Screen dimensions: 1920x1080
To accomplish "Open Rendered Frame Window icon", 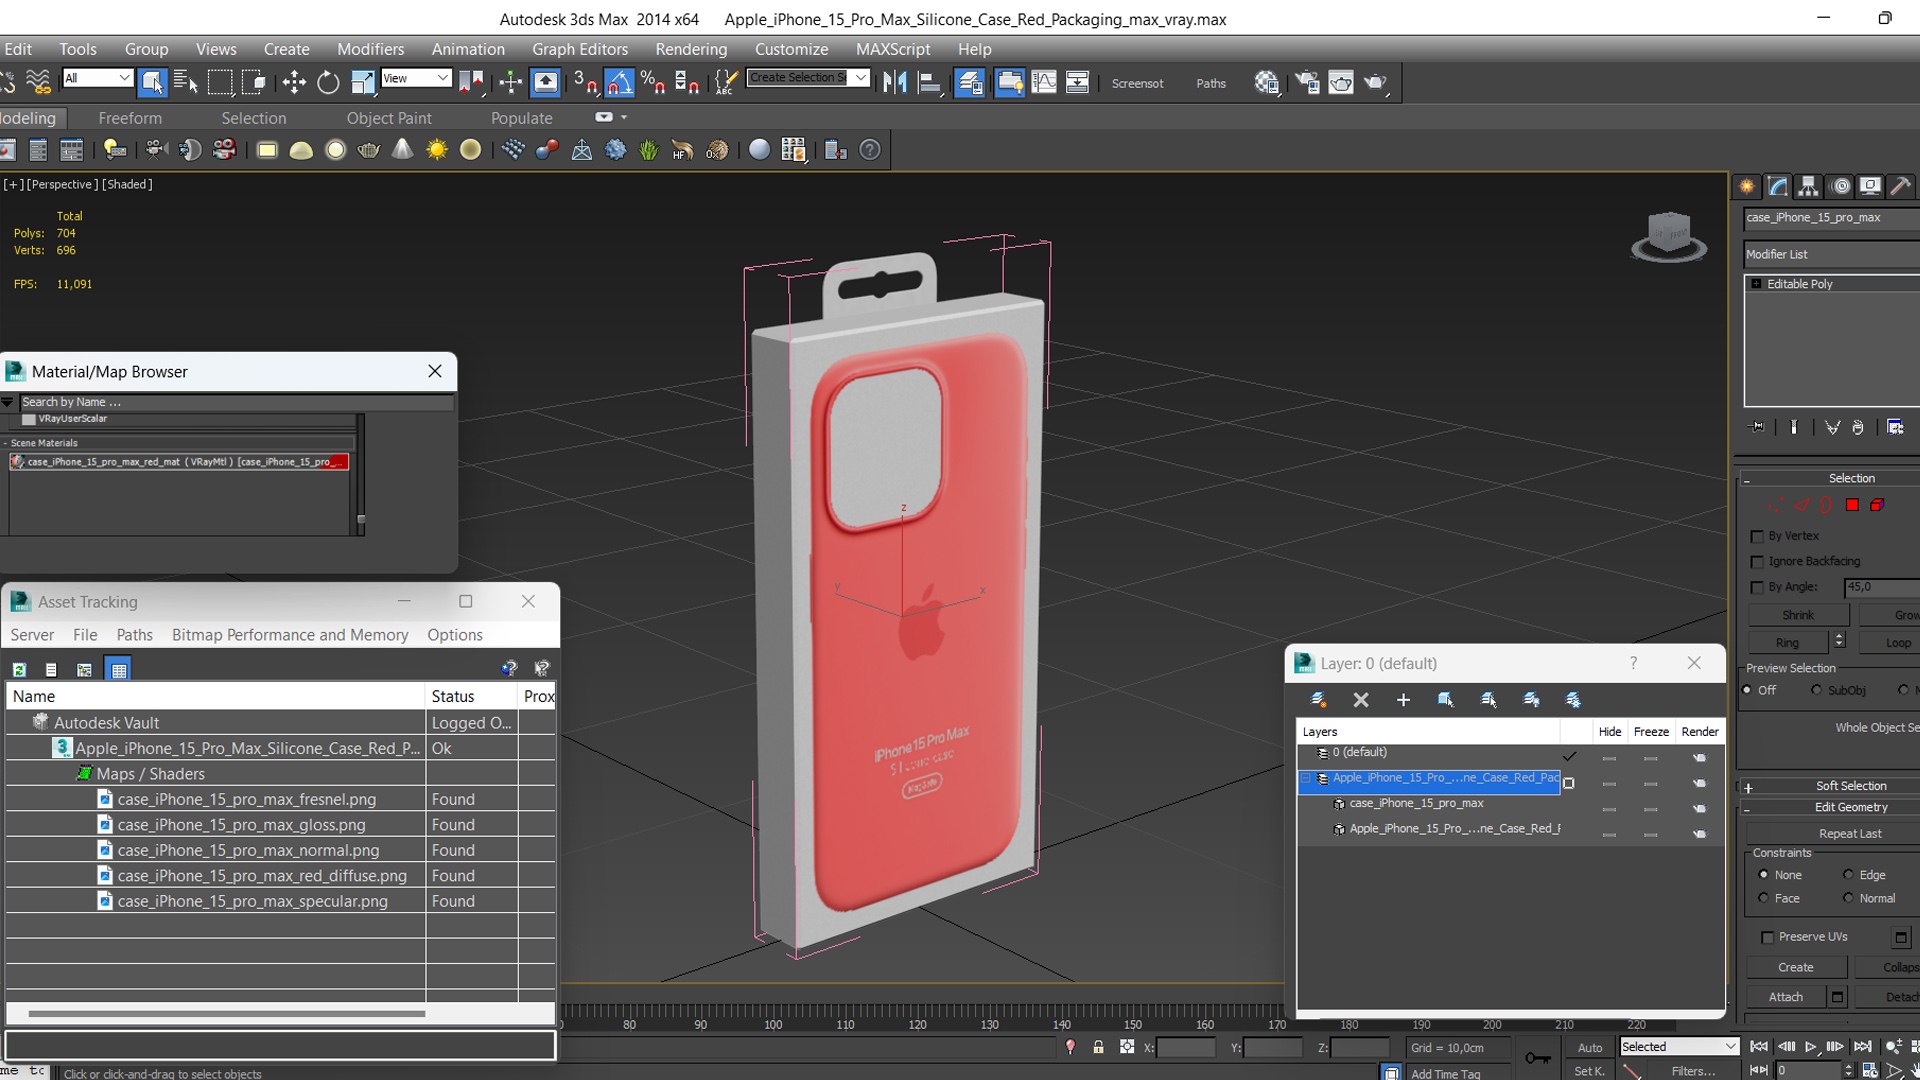I will coord(1341,82).
